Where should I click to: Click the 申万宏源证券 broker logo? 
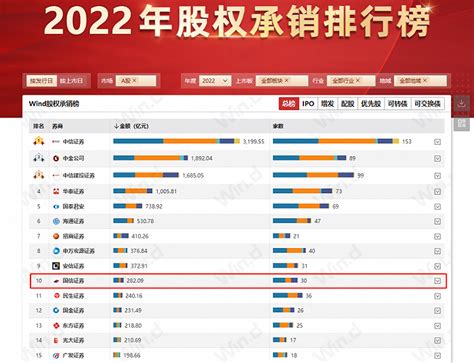(56, 251)
